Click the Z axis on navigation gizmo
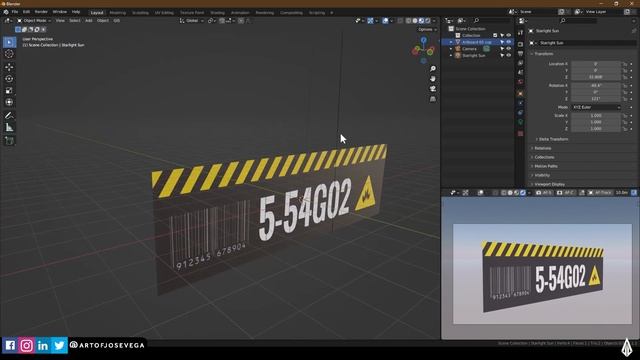Image resolution: width=640 pixels, height=360 pixels. (x=424, y=40)
